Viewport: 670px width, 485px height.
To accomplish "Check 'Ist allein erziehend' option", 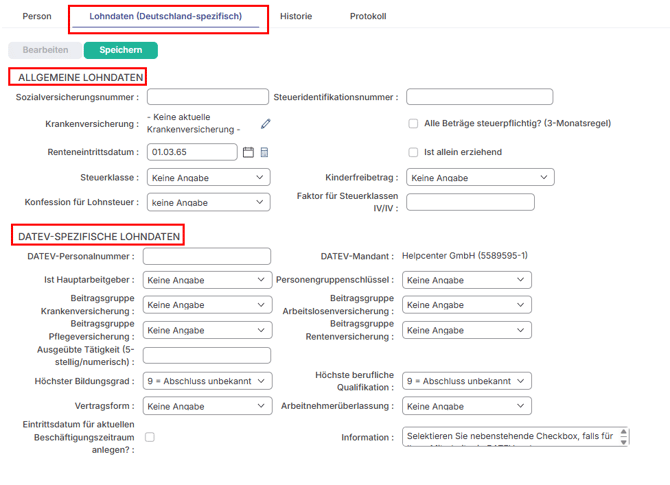I will point(413,152).
